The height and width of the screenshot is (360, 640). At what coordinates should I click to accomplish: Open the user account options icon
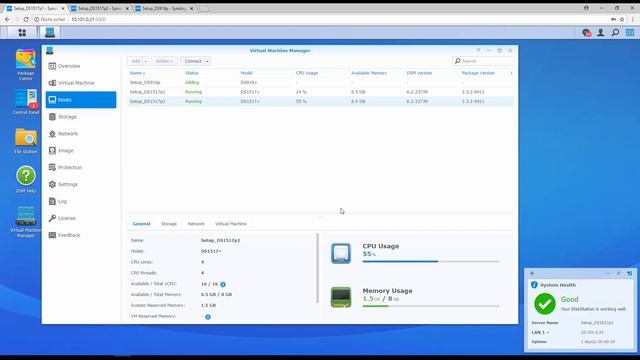point(600,33)
